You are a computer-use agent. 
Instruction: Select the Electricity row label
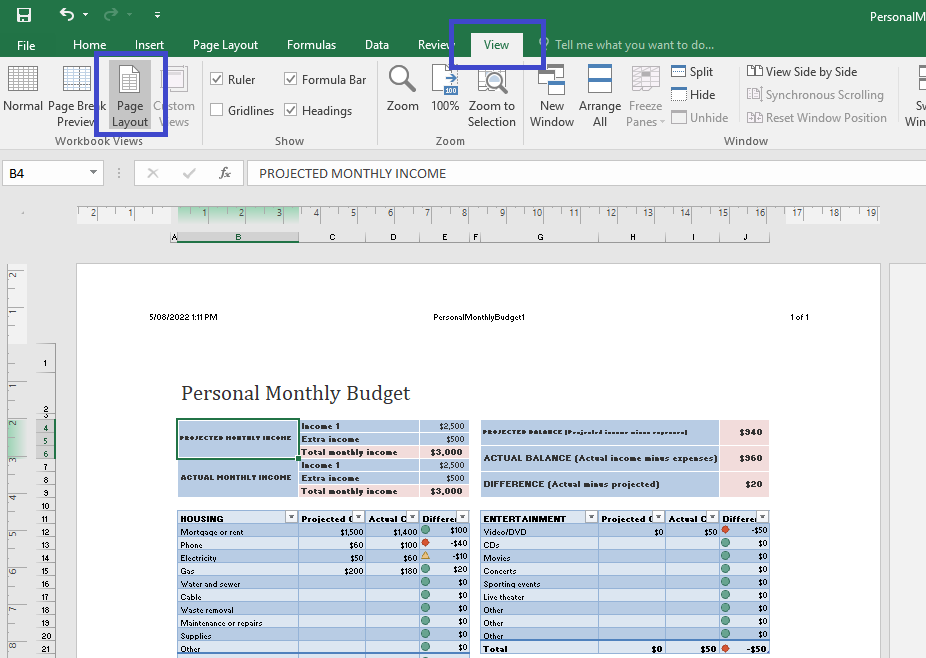[x=198, y=558]
